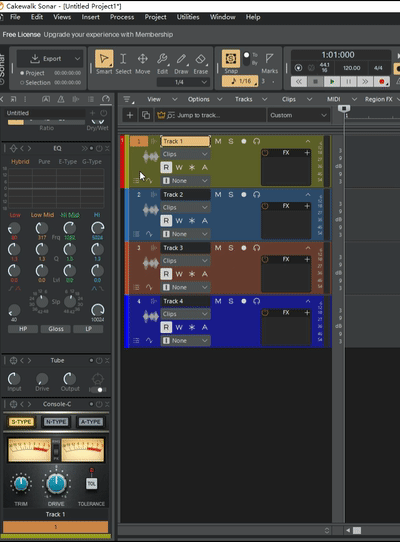Open the Process menu
The width and height of the screenshot is (400, 542).
coord(122,17)
